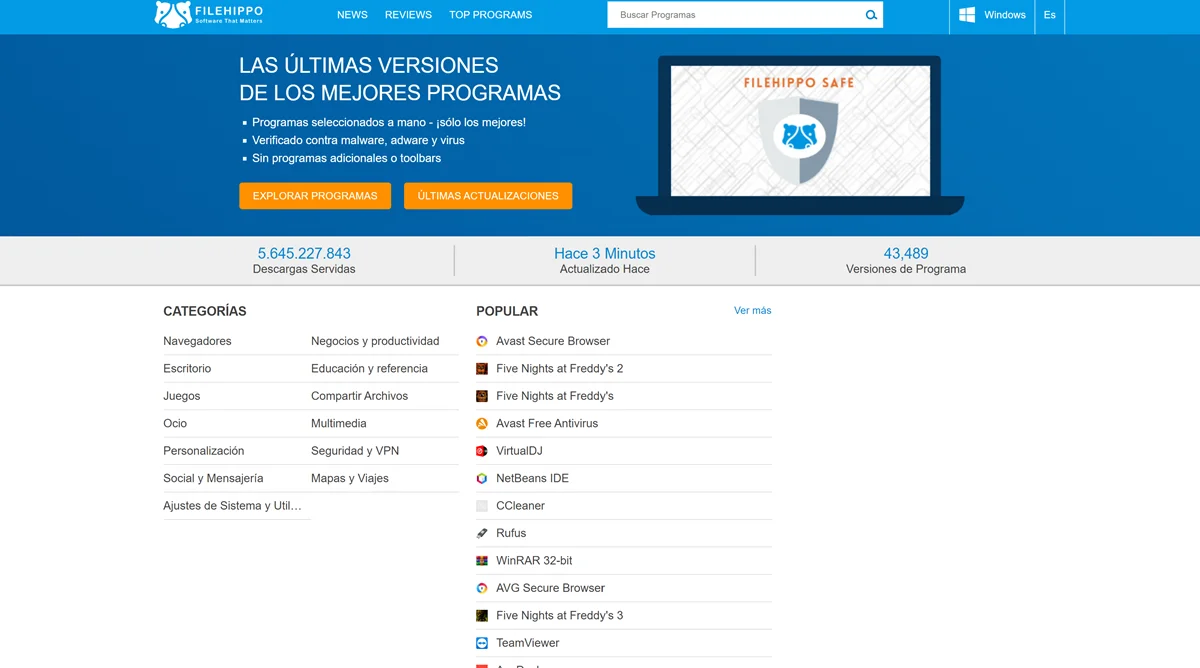
Task: Click the Hace 3 Minutos text
Action: (x=605, y=254)
